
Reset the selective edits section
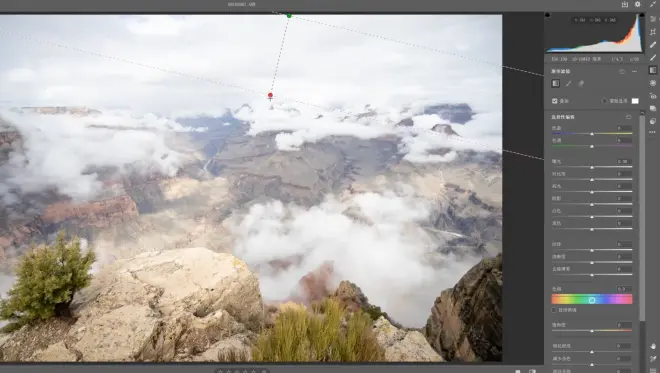pyautogui.click(x=628, y=117)
